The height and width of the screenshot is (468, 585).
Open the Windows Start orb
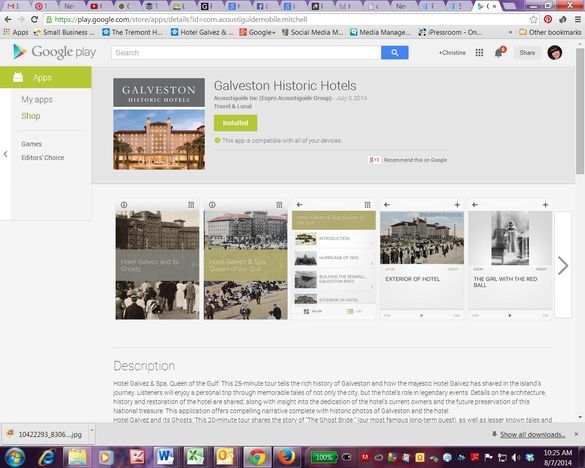pyautogui.click(x=14, y=457)
